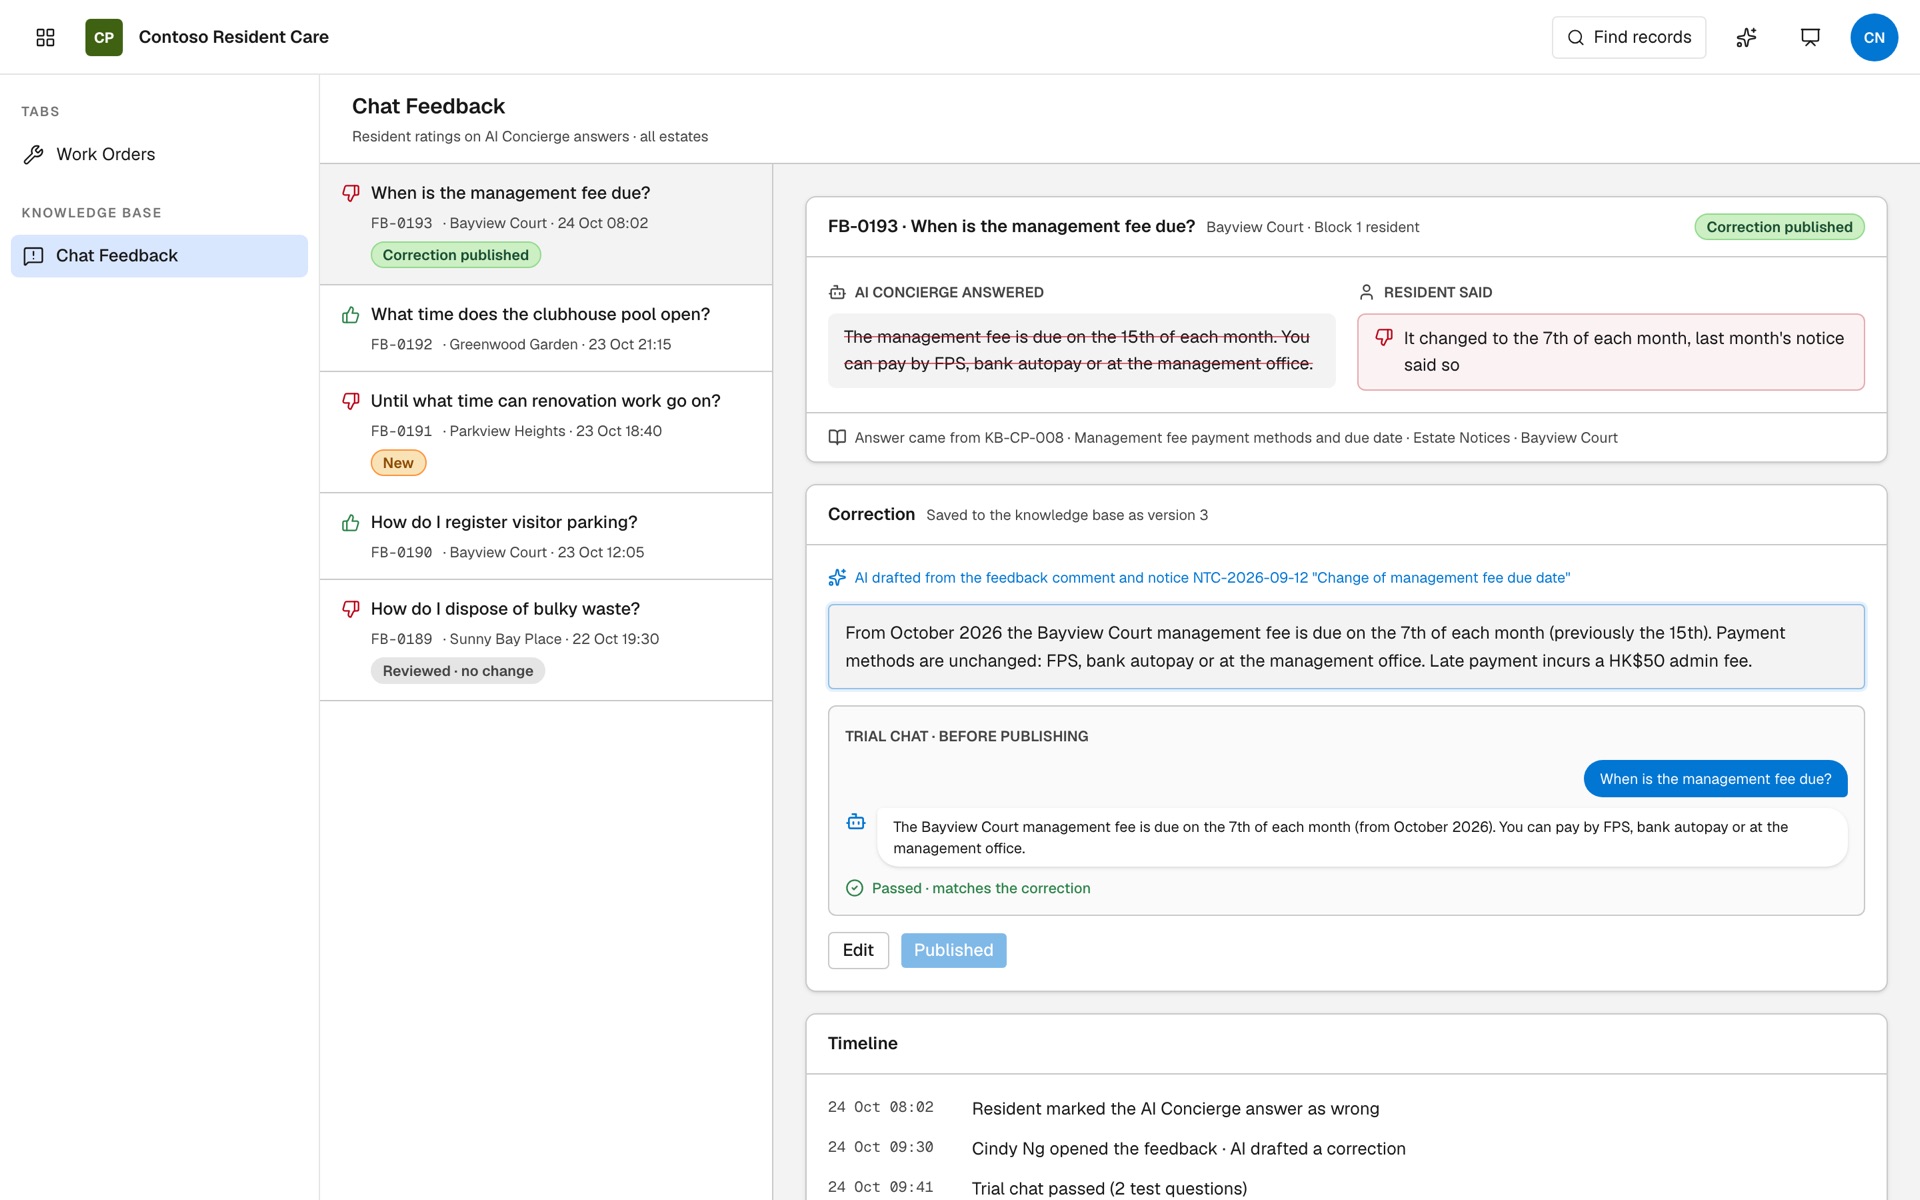Click the Edit button

tap(858, 950)
